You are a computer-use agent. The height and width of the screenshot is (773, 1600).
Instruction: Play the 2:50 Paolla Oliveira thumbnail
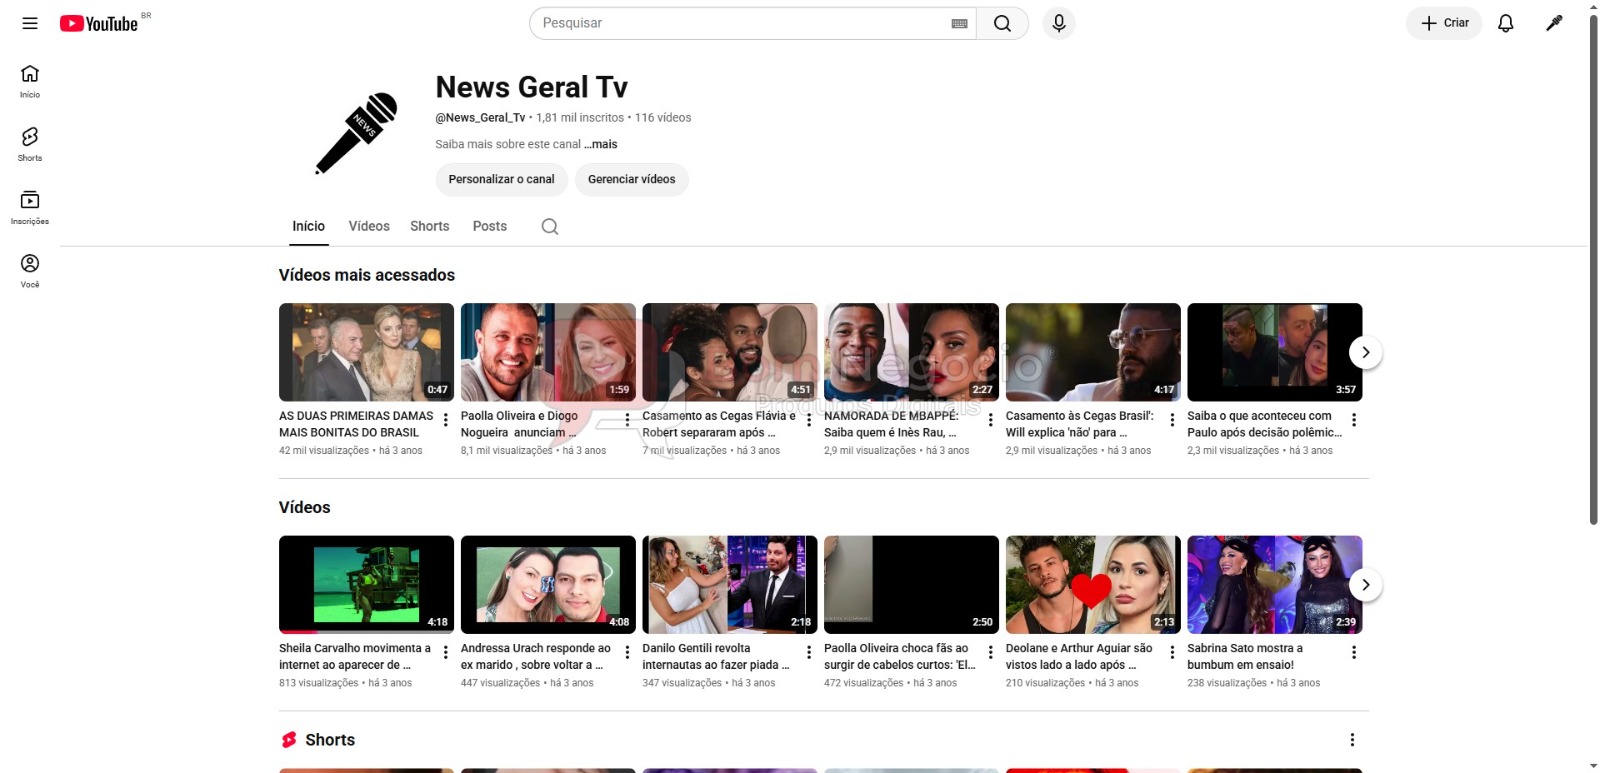911,584
